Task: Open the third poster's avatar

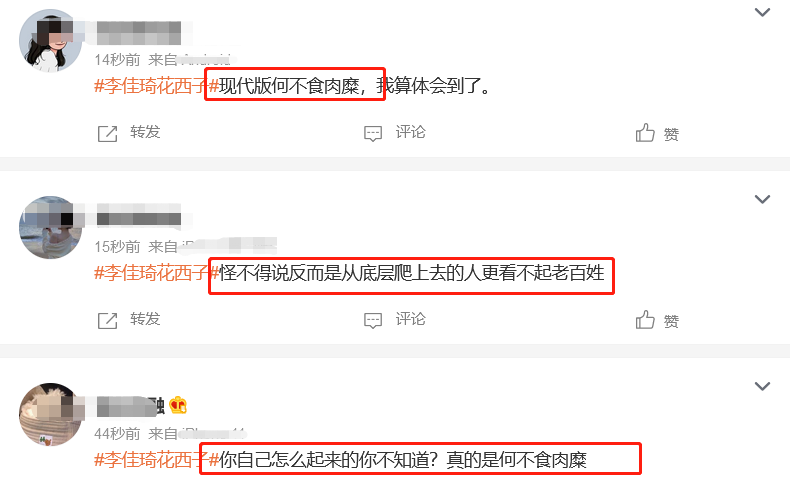Action: tap(50, 414)
